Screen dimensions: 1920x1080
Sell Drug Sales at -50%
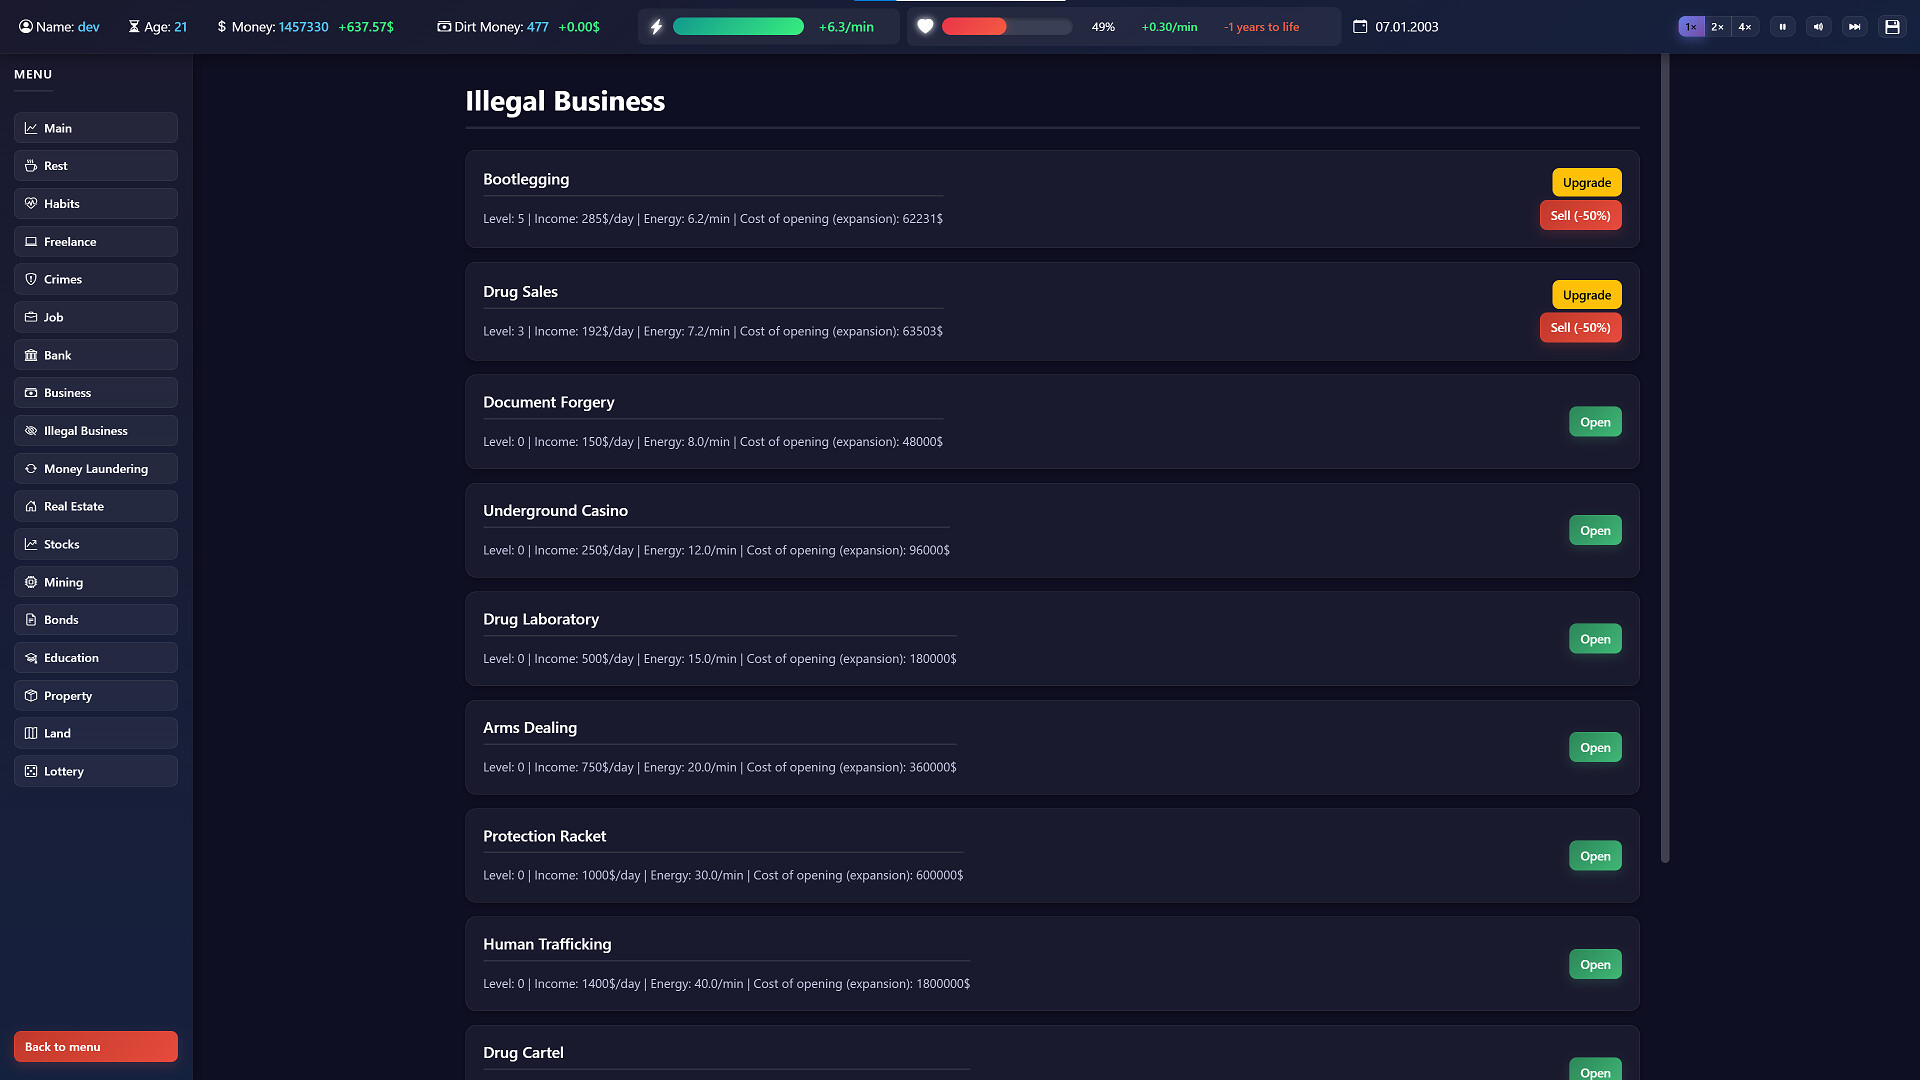1580,327
